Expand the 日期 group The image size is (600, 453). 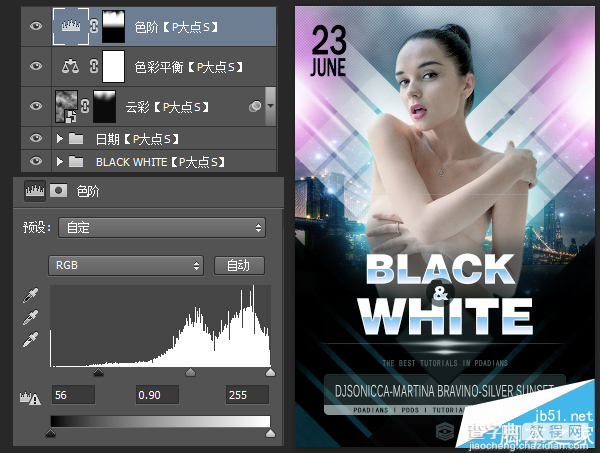(x=60, y=139)
